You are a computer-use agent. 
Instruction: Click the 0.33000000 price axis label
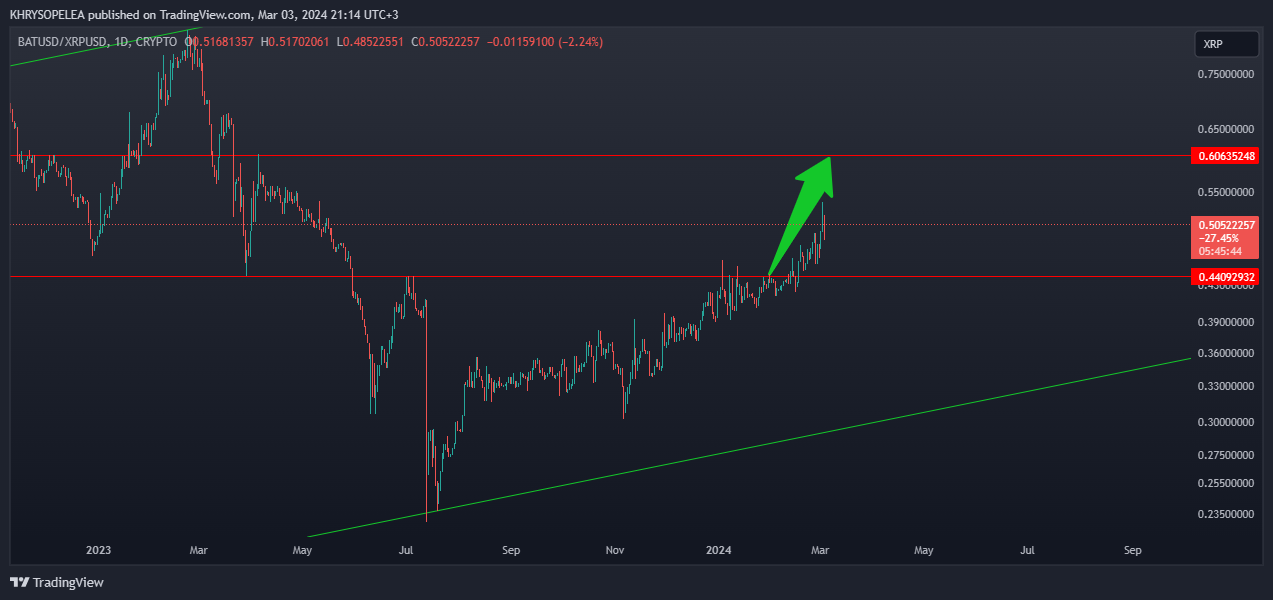click(1227, 386)
